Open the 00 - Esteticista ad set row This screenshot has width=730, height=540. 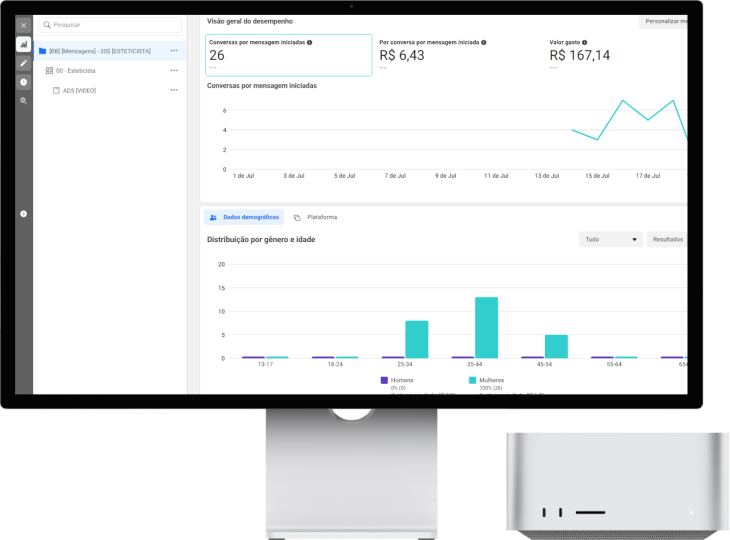(110, 70)
